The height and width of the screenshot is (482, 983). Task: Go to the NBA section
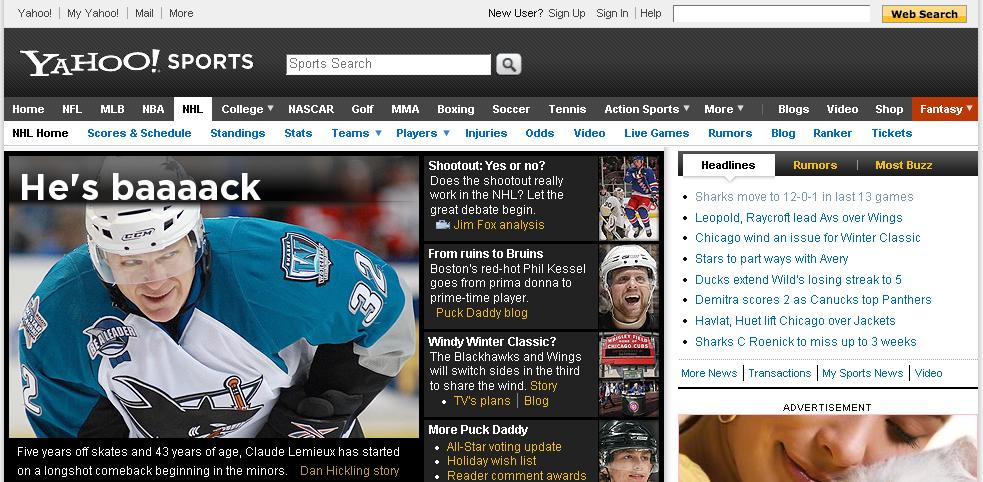[153, 109]
